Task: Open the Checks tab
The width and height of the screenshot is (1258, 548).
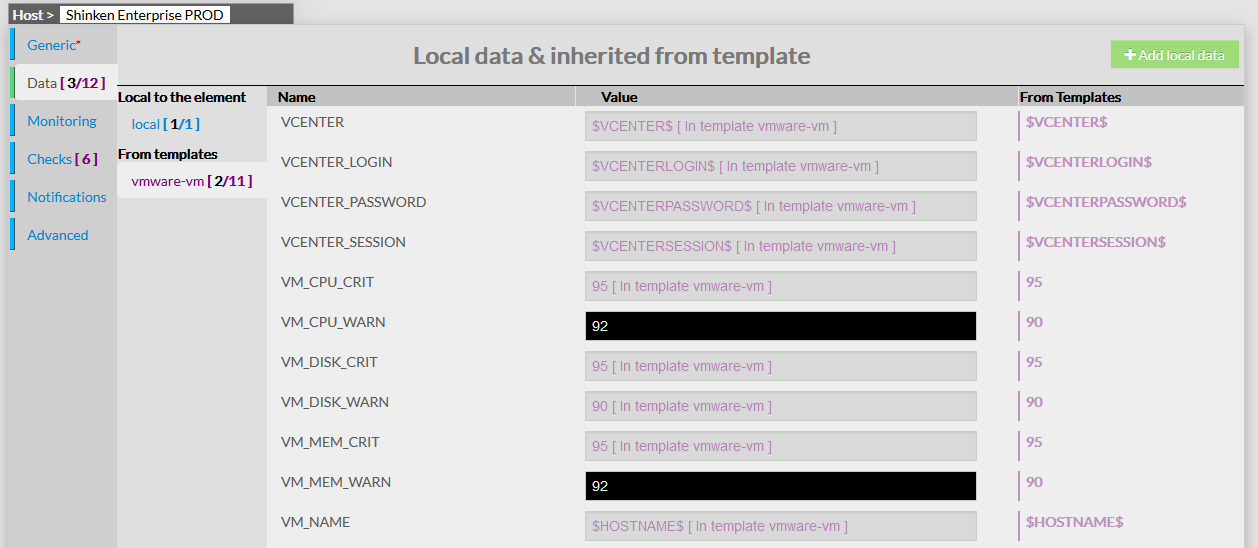Action: (x=62, y=159)
